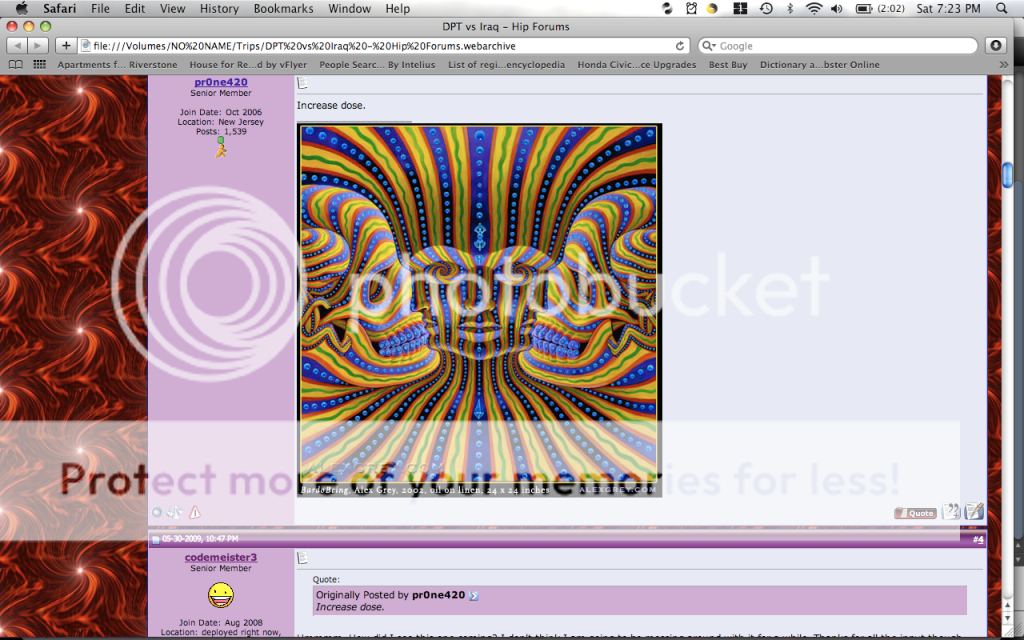Click the Safari back navigation arrow
Viewport: 1024px width, 640px height.
[16, 46]
